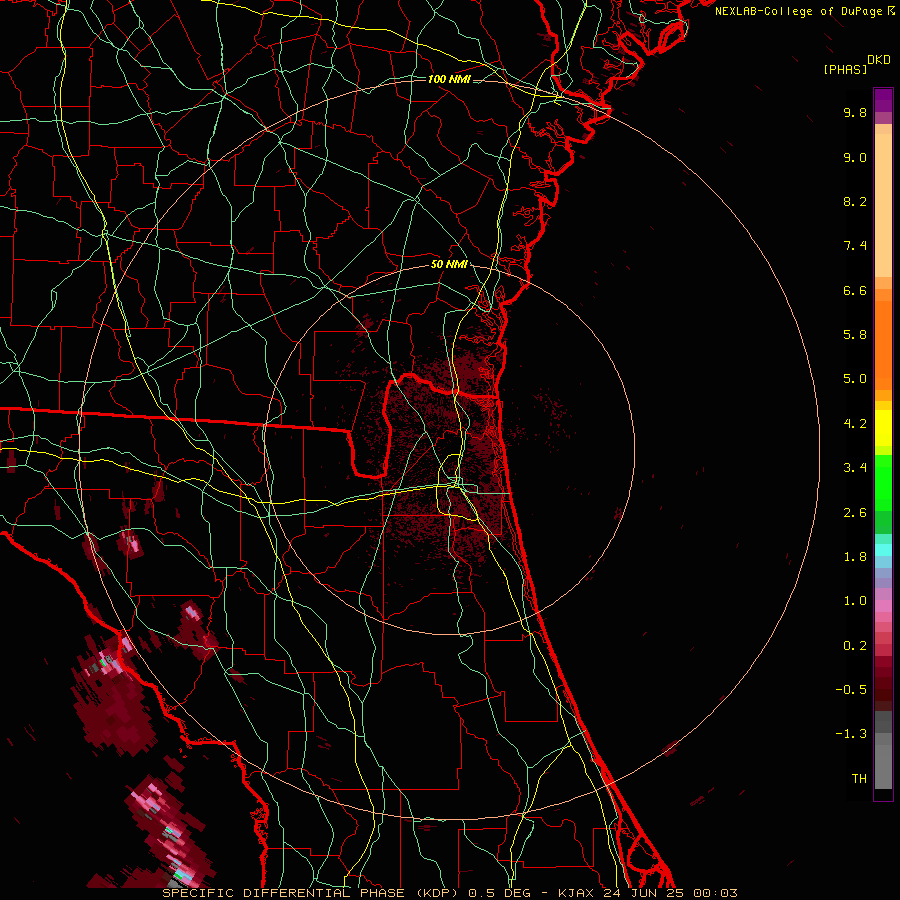This screenshot has width=900, height=900.
Task: Click the bright green segment of color bar
Action: point(883,482)
